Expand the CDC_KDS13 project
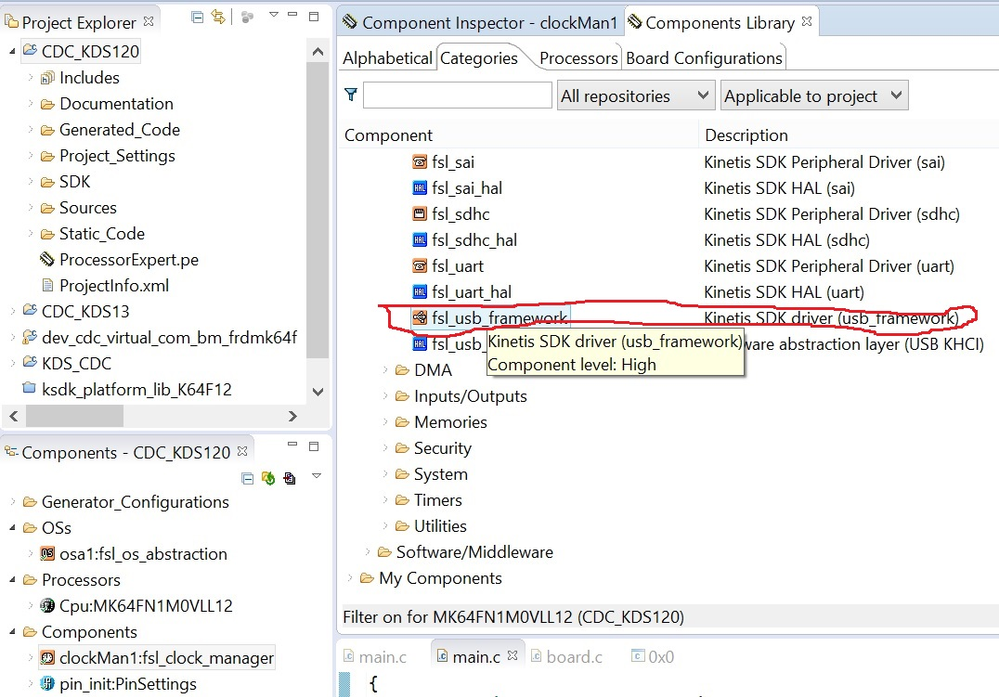 12,311
